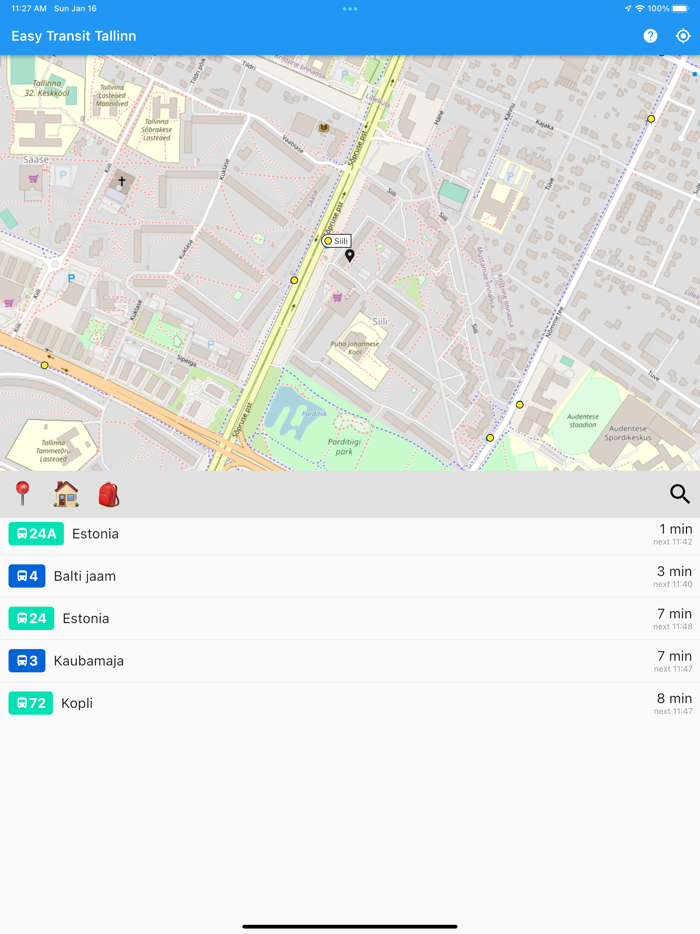This screenshot has height=934, width=700.
Task: Tap the 8 min arrival time
Action: click(674, 698)
